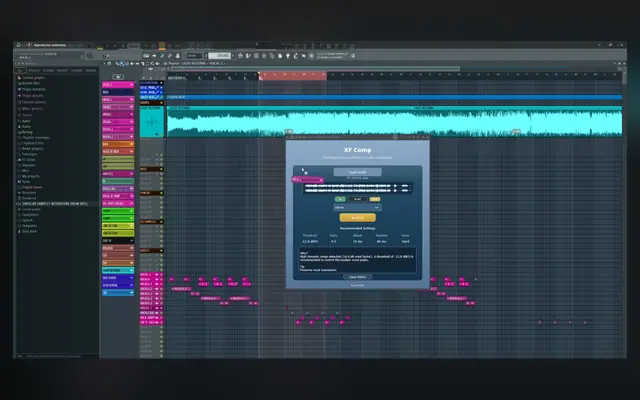Select the Select tool in playlist toolbar
The width and height of the screenshot is (640, 400).
click(147, 64)
